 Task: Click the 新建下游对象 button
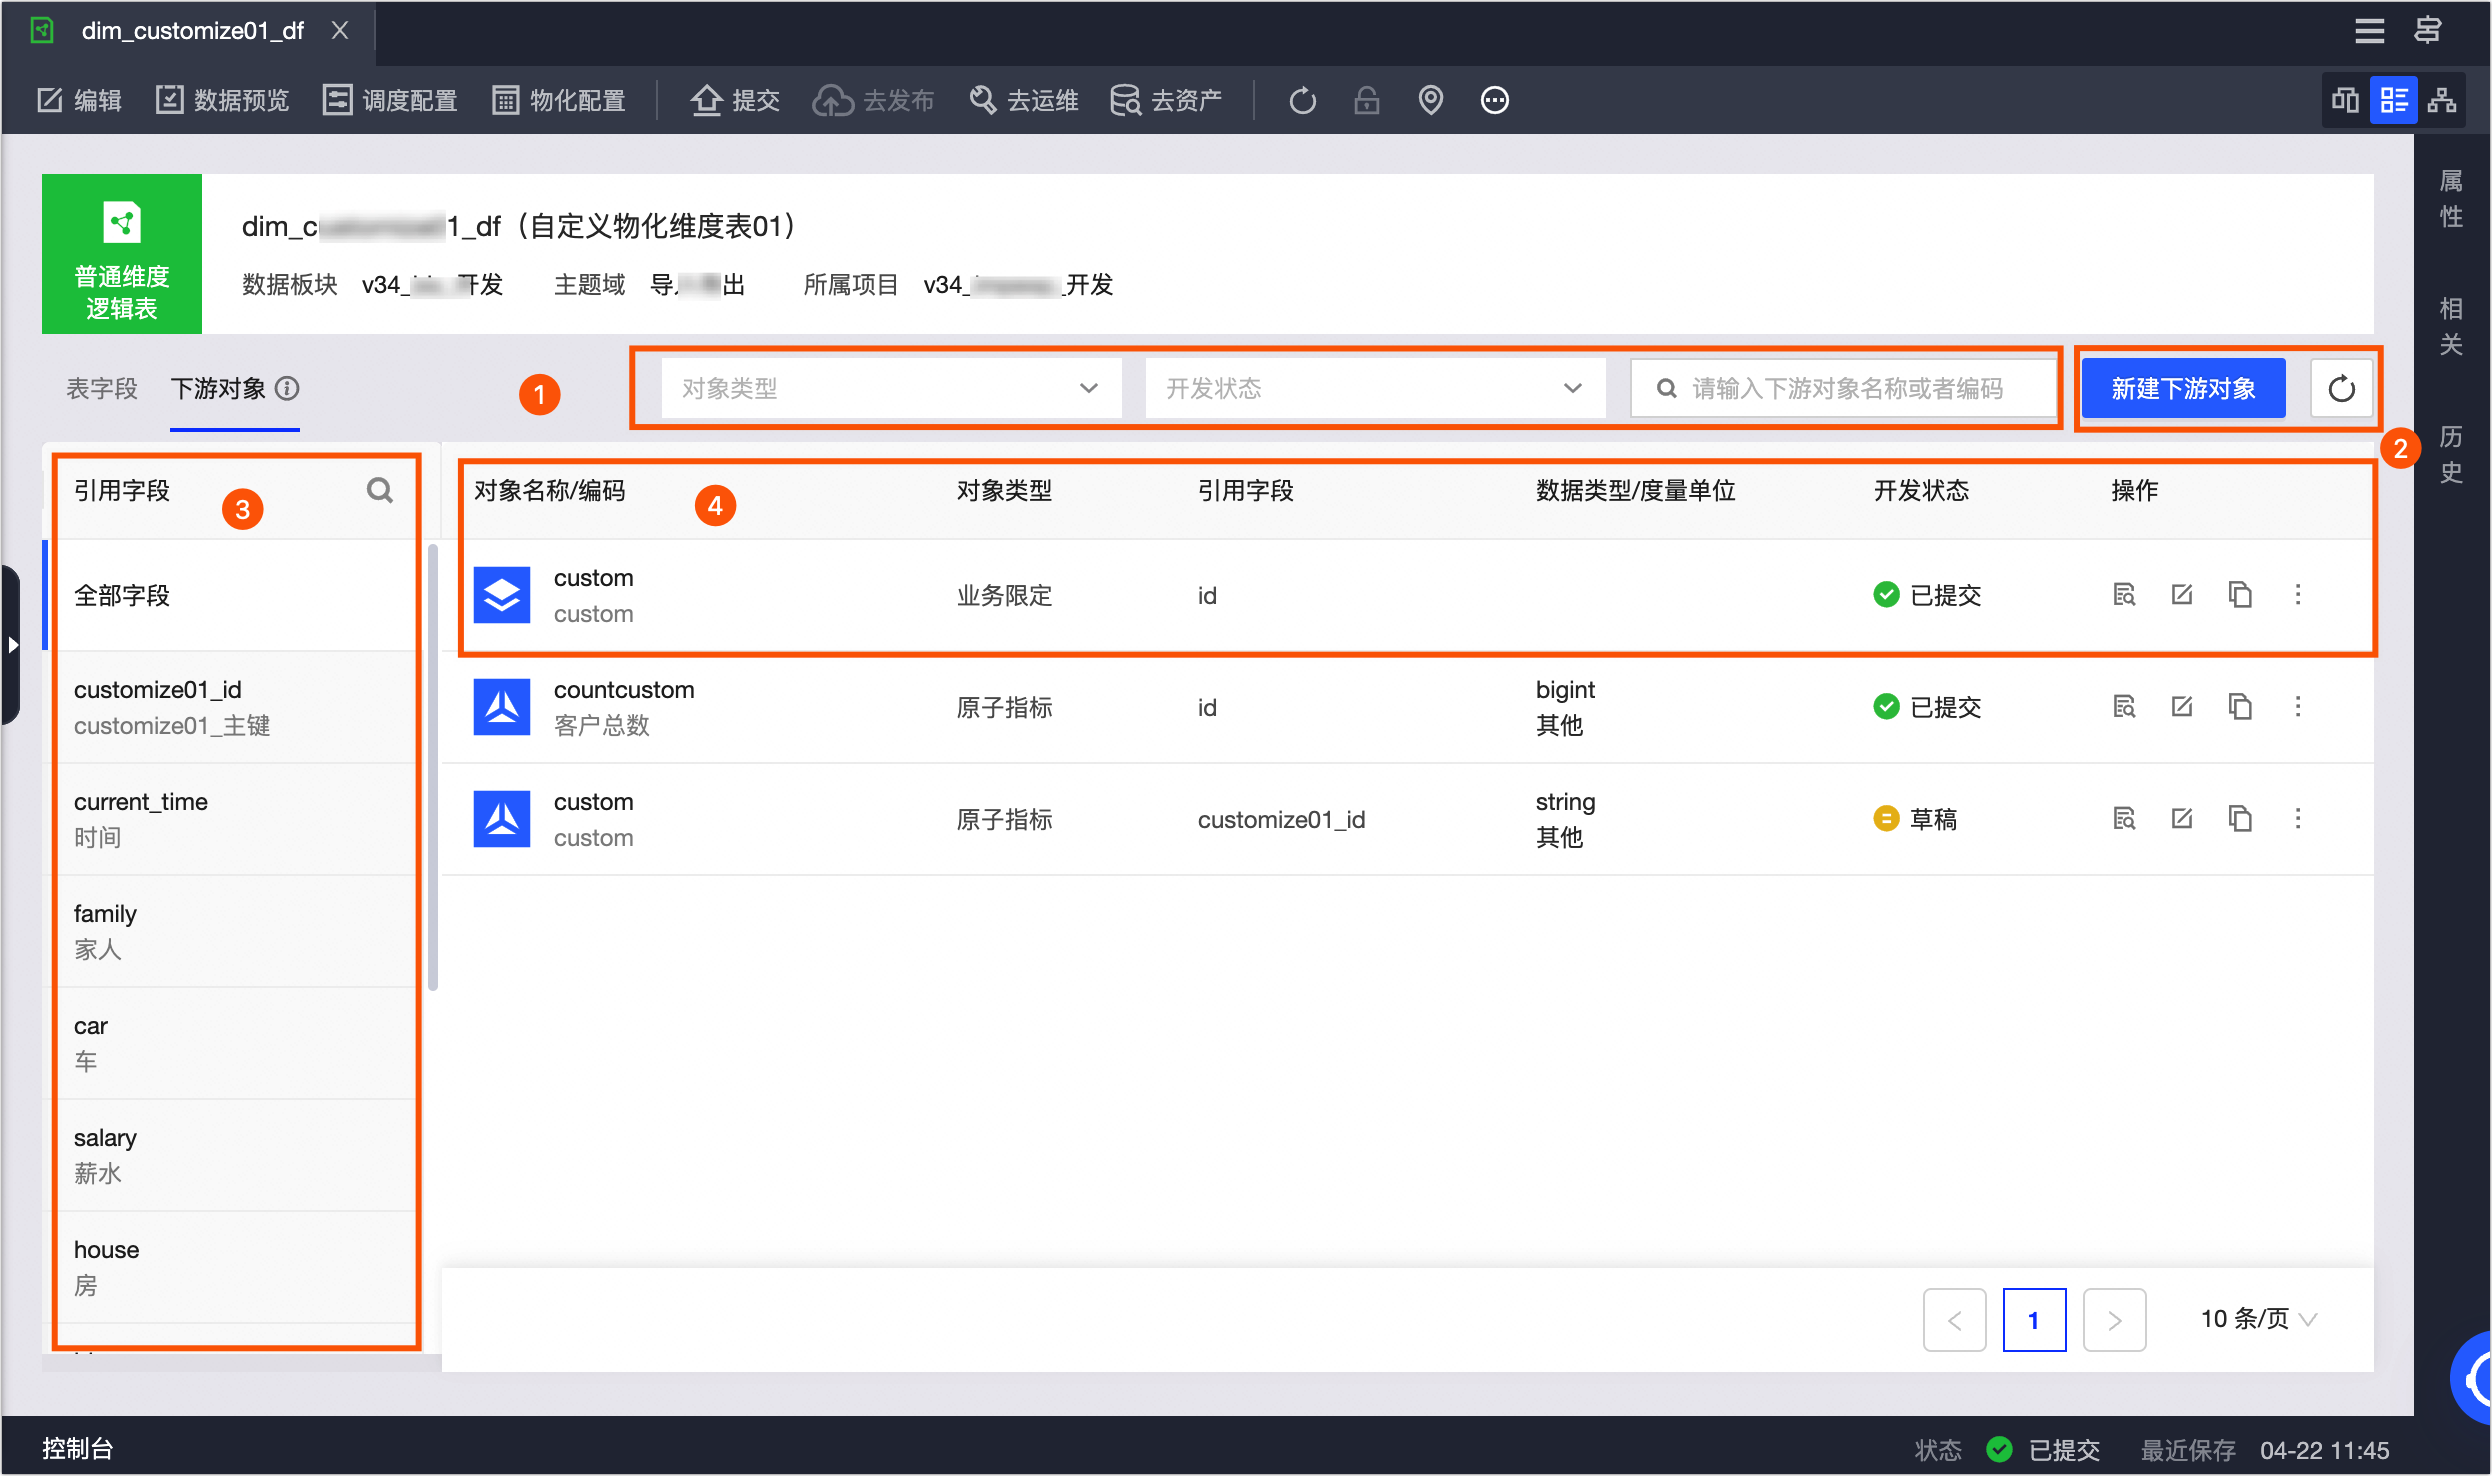coord(2183,388)
